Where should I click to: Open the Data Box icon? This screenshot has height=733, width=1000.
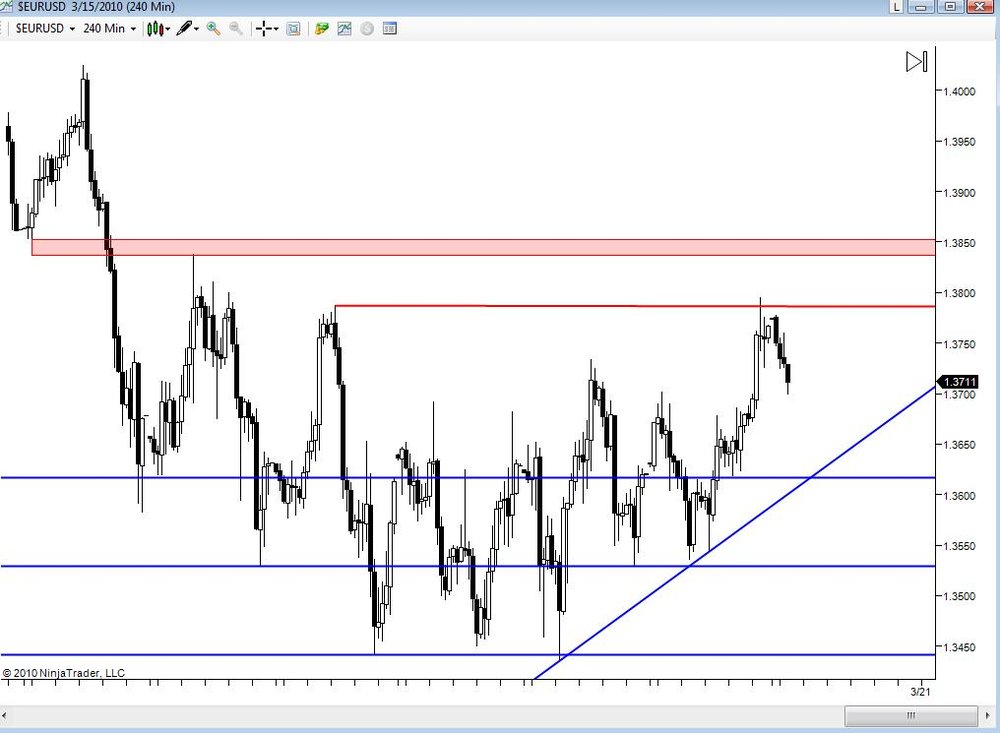pos(293,29)
